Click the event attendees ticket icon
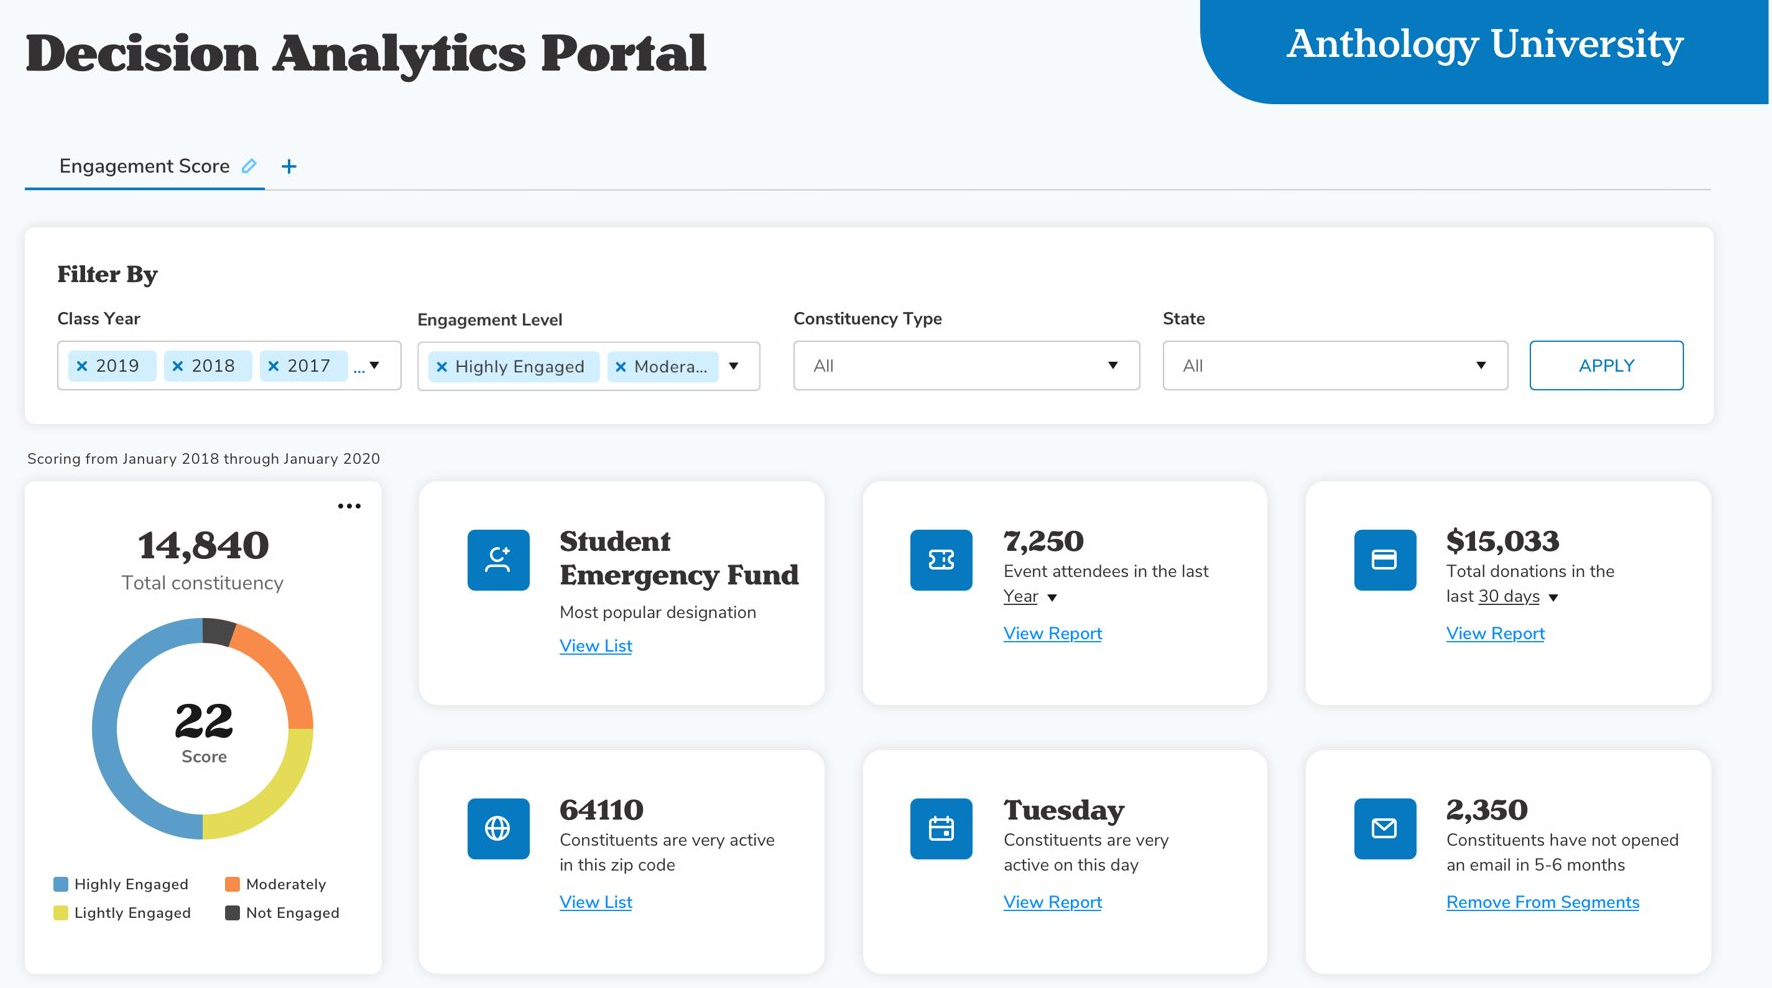 point(941,560)
